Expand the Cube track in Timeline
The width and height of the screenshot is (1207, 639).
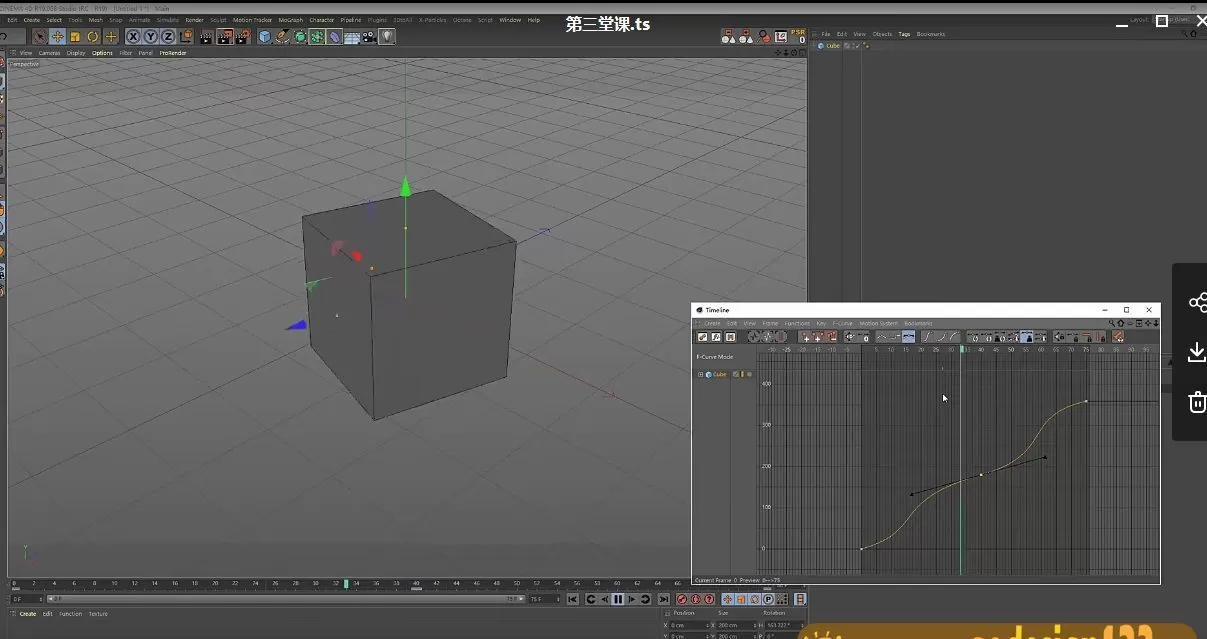click(701, 375)
